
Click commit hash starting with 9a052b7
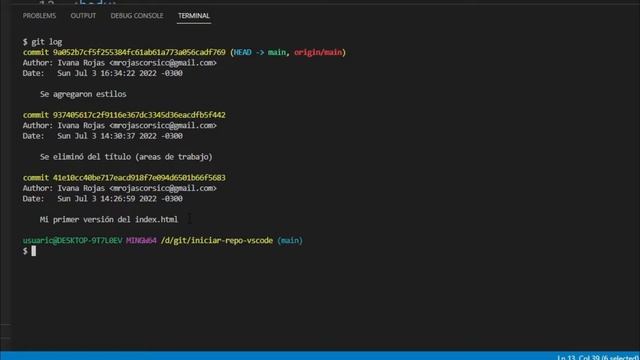click(139, 52)
